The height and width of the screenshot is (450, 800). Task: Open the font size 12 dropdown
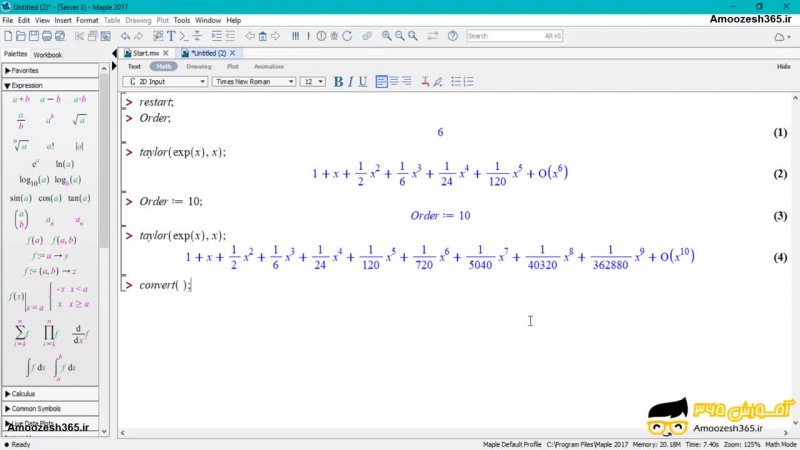point(313,81)
